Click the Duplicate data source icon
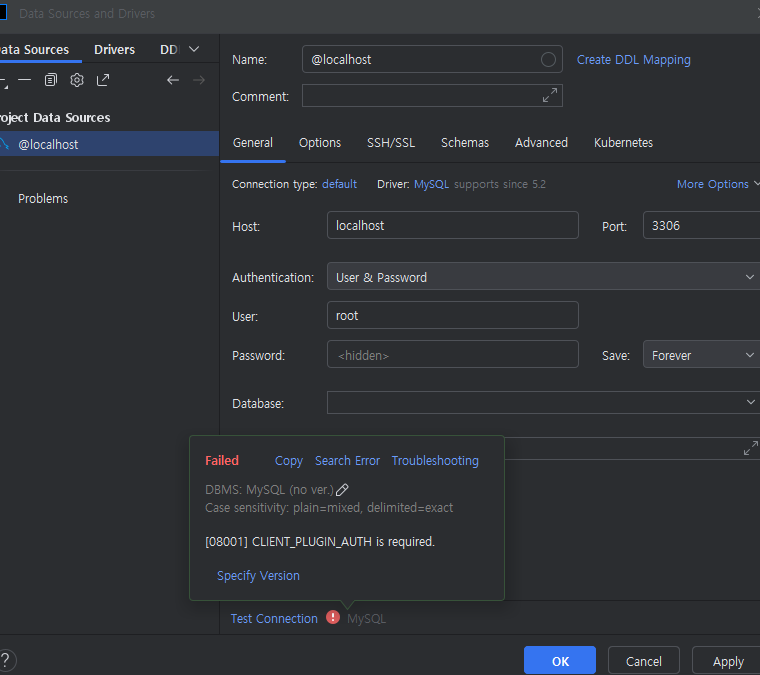 point(51,80)
